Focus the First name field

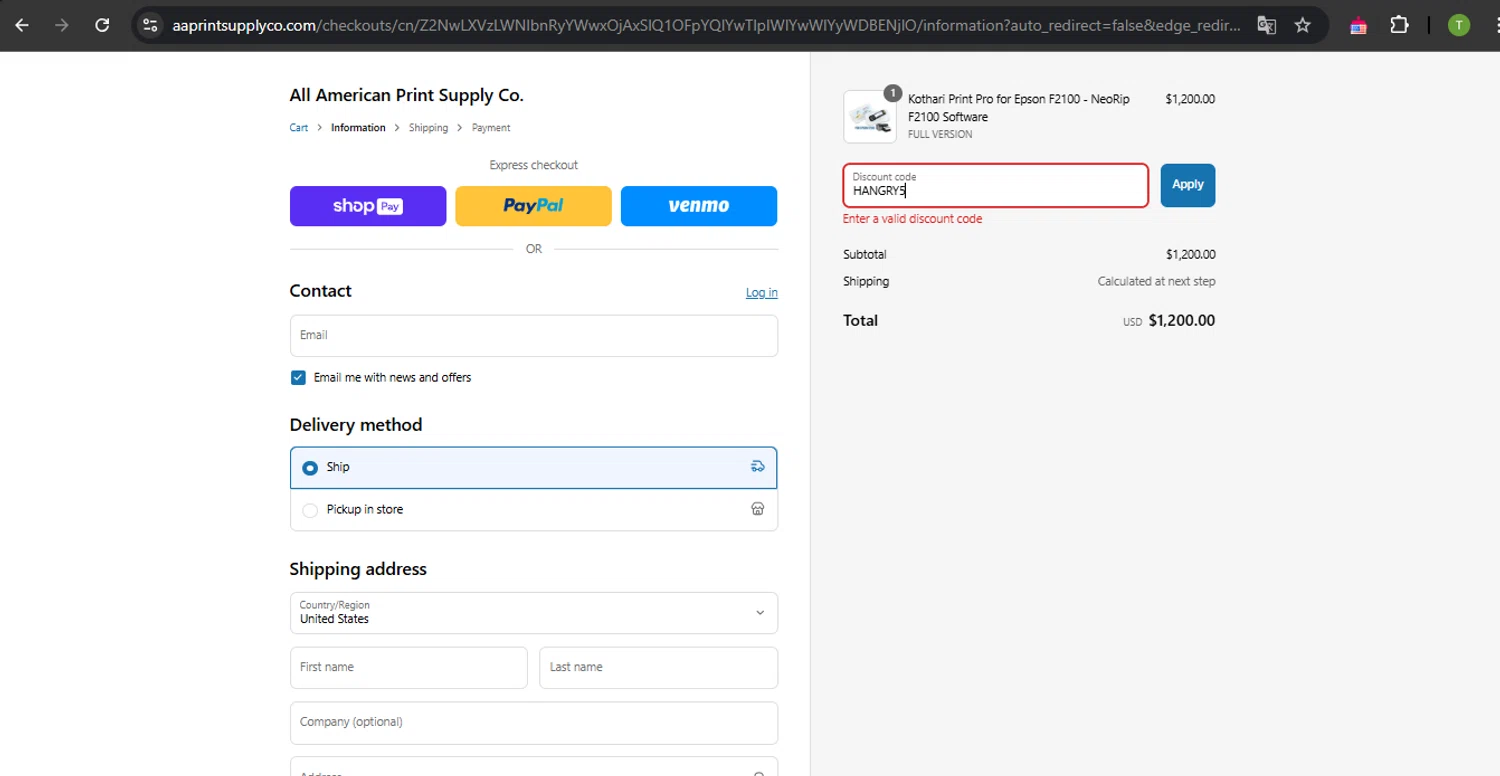point(408,668)
